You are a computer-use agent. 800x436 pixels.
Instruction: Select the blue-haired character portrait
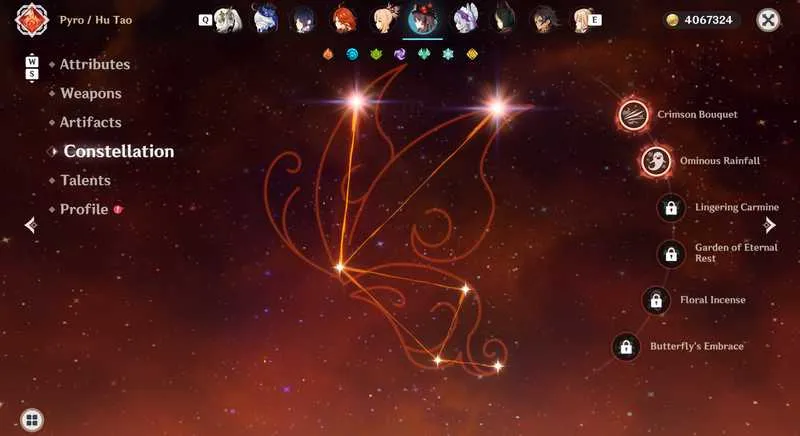266,19
